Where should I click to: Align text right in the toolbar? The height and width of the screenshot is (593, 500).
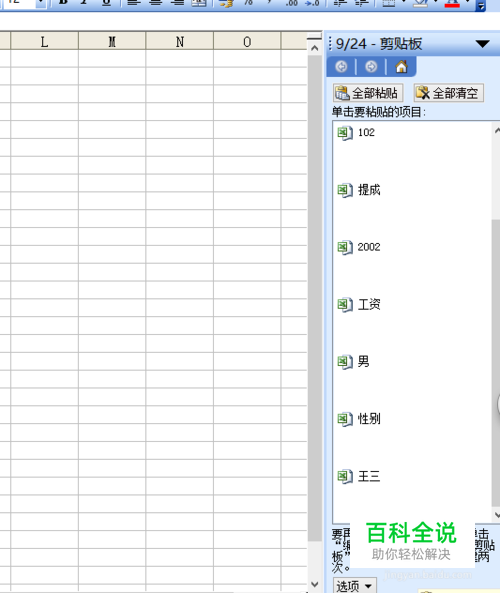click(x=177, y=3)
